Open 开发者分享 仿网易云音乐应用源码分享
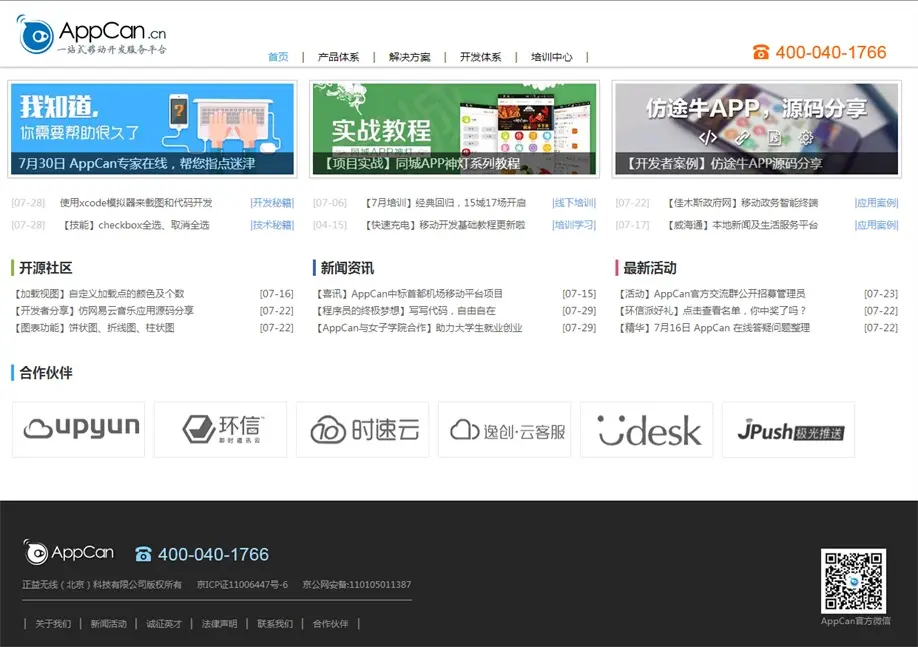 coord(103,310)
